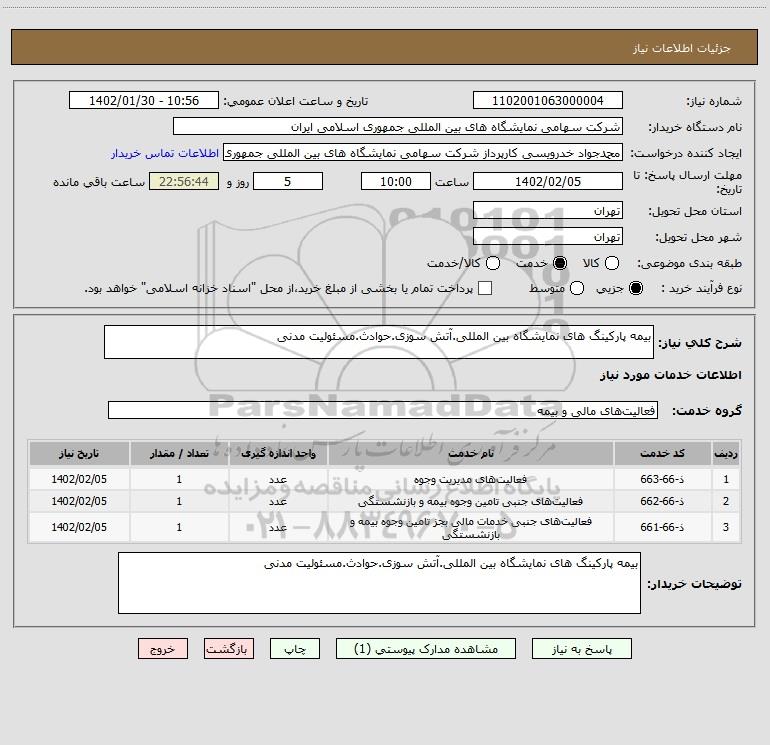Choose the جزیی purchase process option
Screen dimensions: 770x745
(635, 288)
